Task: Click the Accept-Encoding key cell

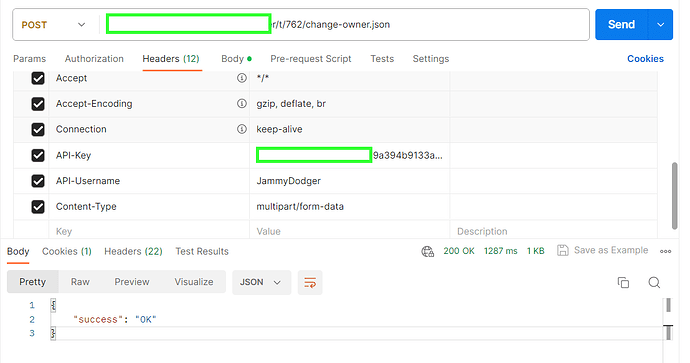Action: click(149, 103)
